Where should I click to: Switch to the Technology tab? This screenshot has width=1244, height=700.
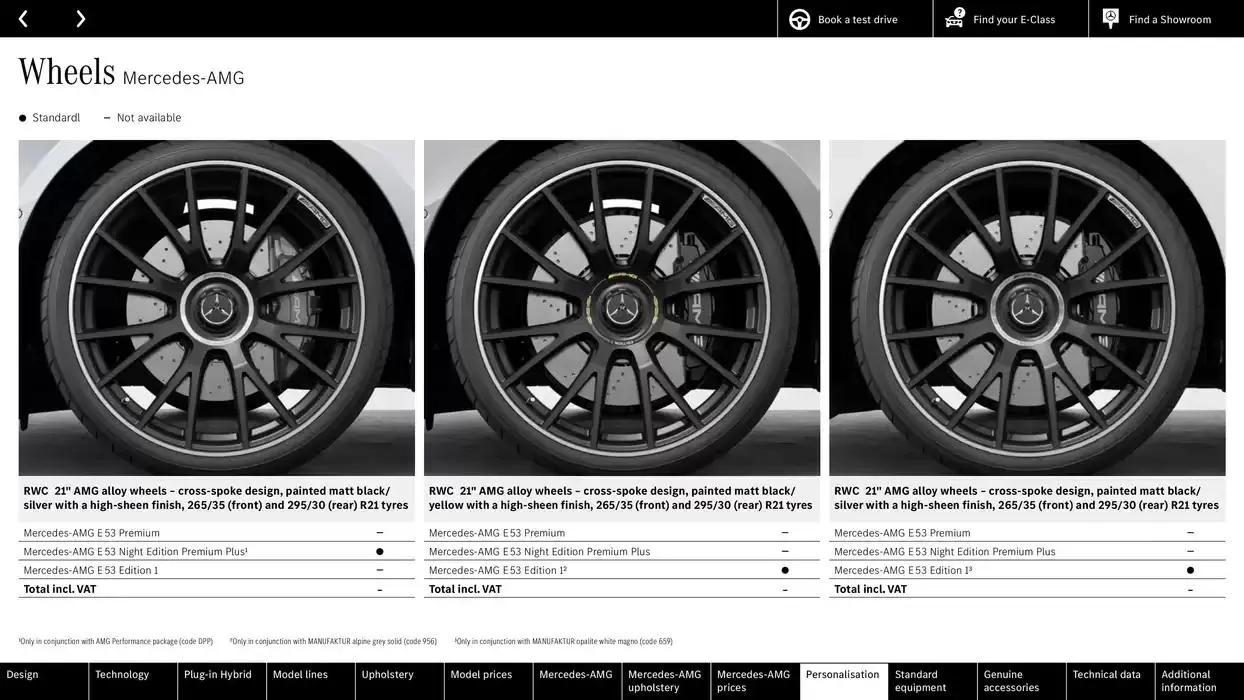[133, 681]
